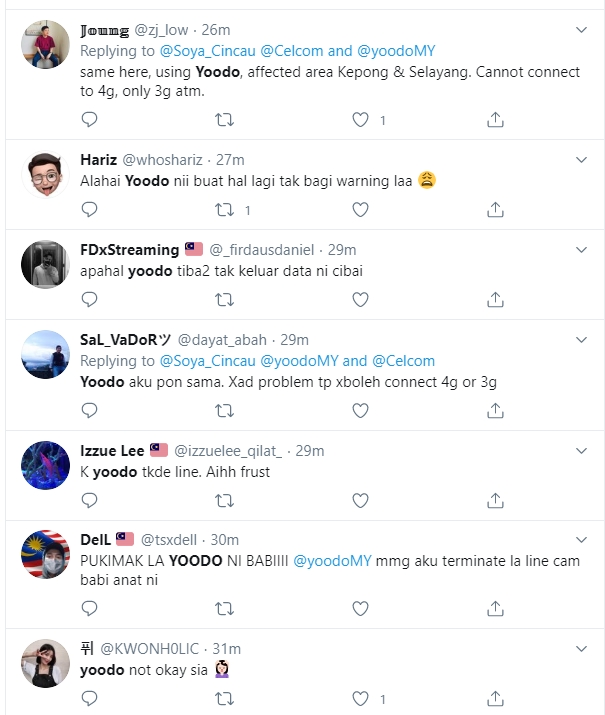The image size is (605, 715).
Task: View FDxStreaming's profile picture
Action: click(x=45, y=265)
